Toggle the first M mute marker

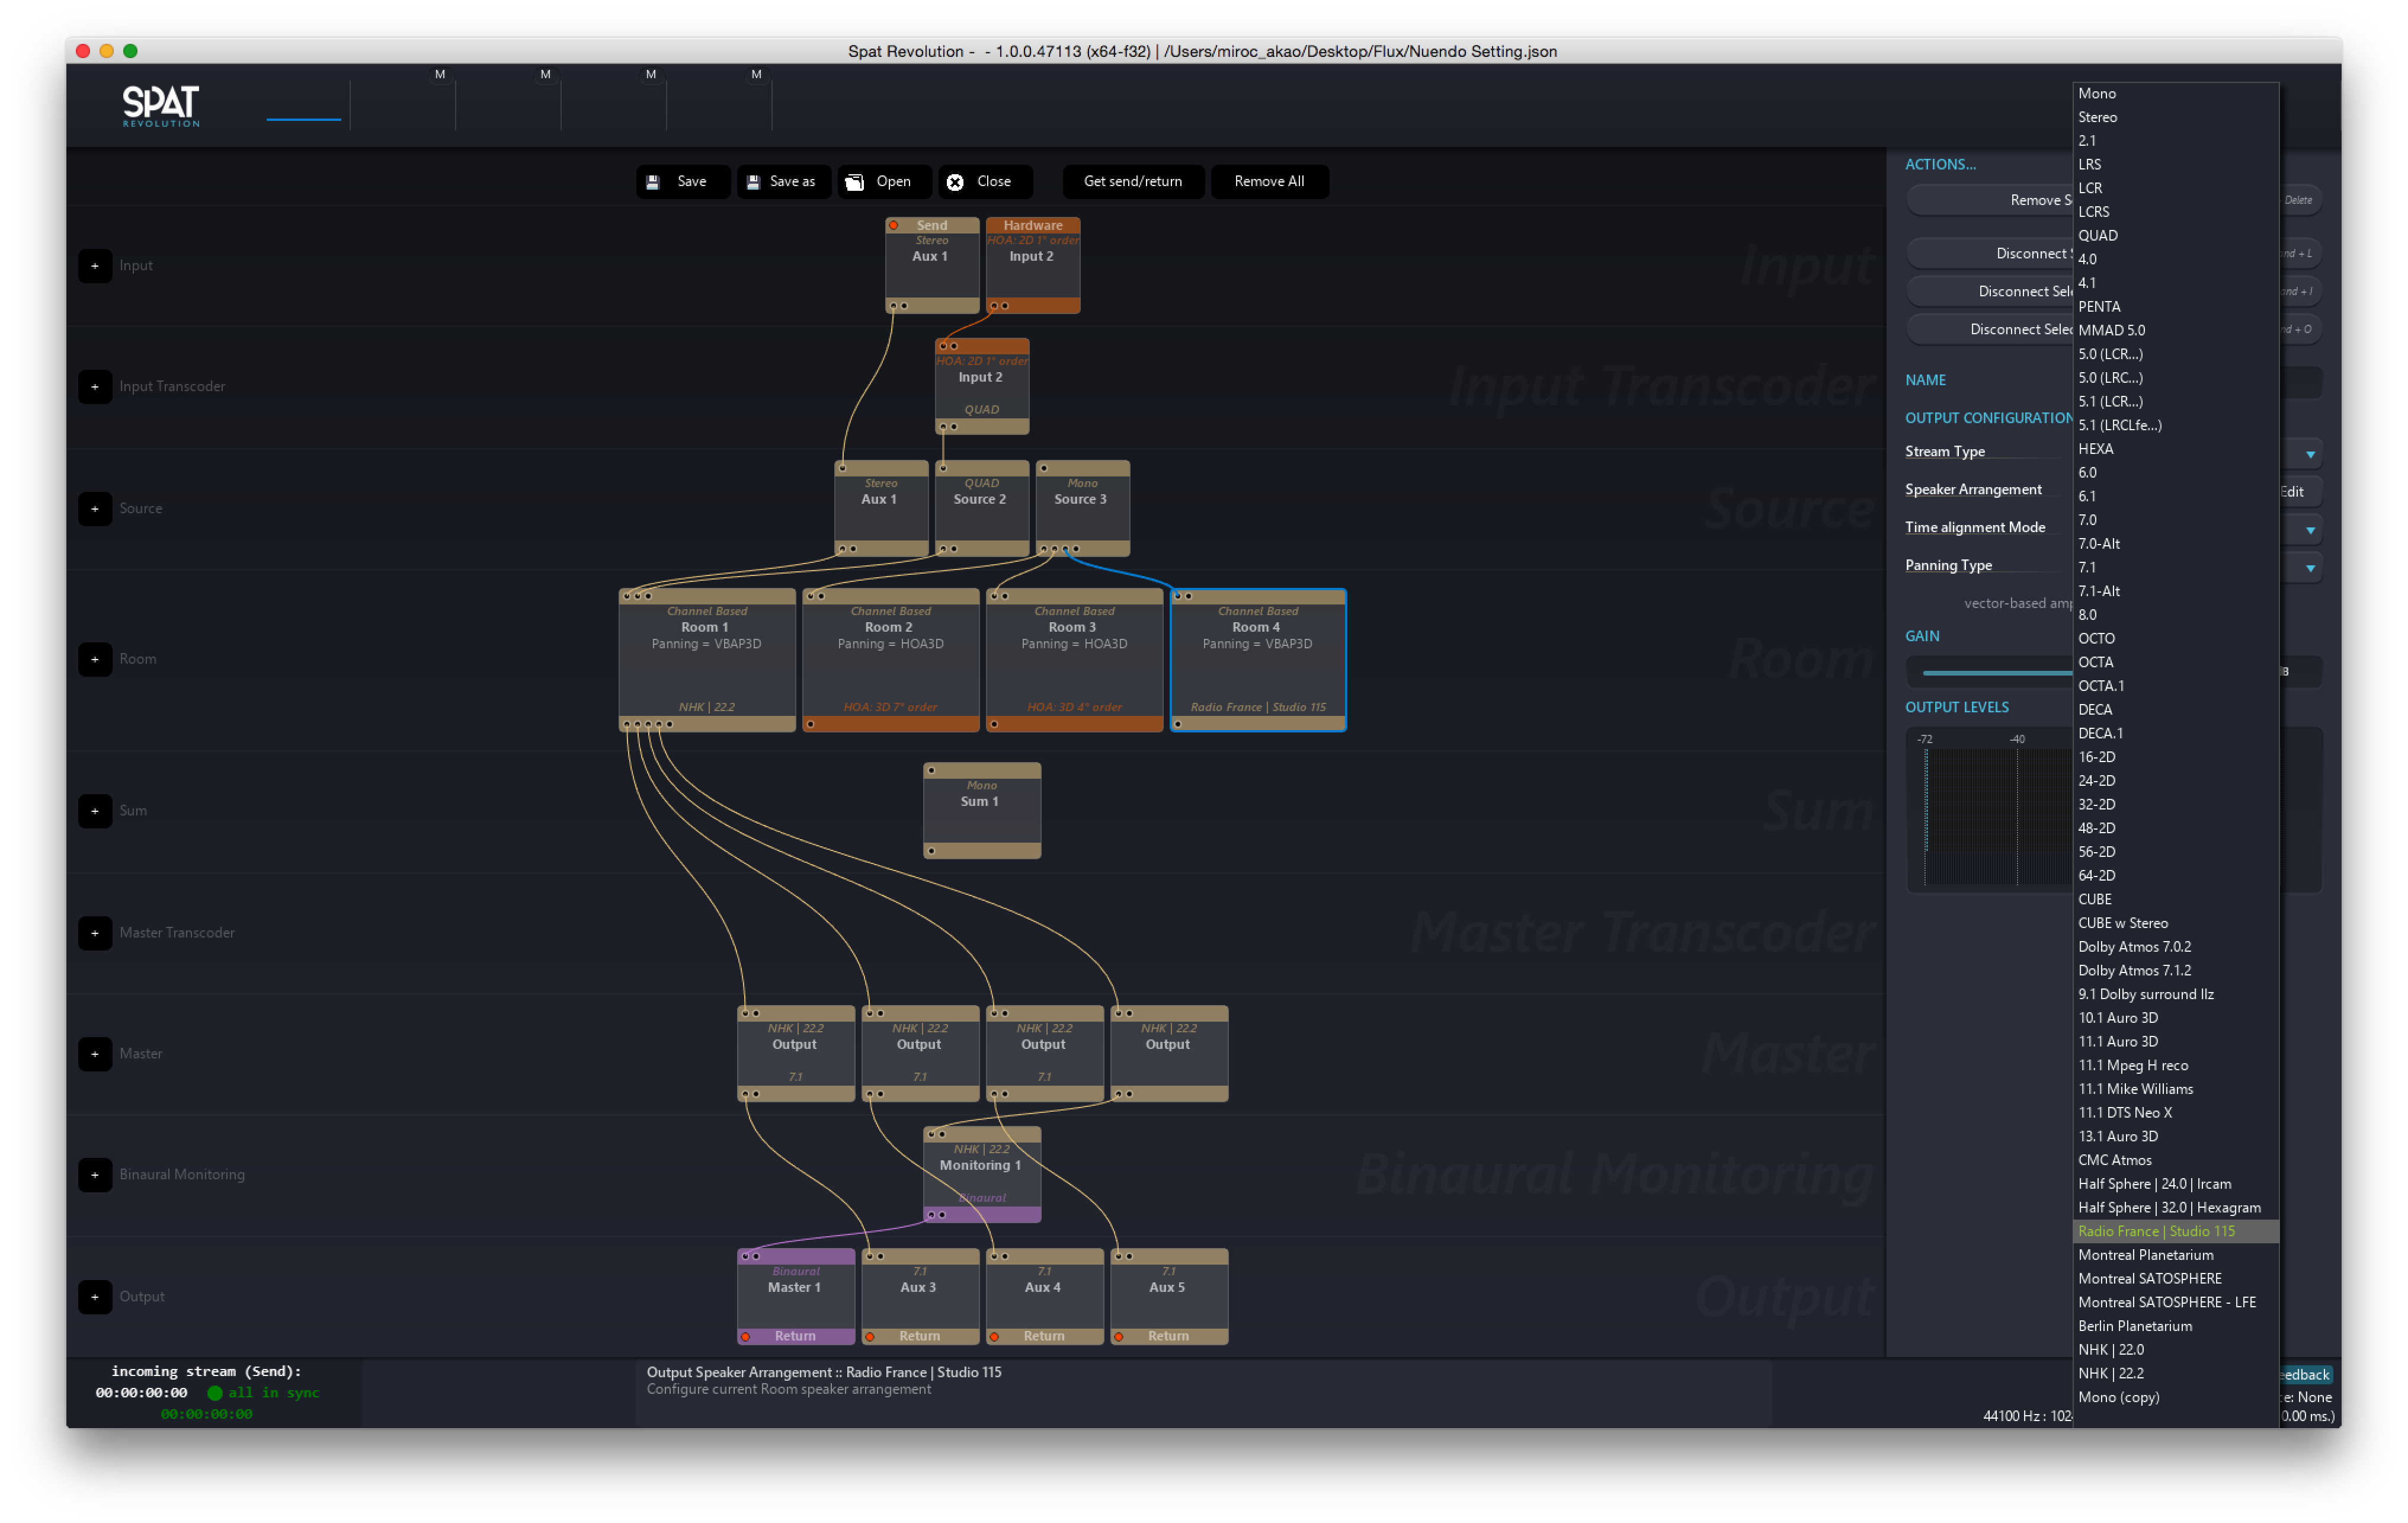point(440,74)
